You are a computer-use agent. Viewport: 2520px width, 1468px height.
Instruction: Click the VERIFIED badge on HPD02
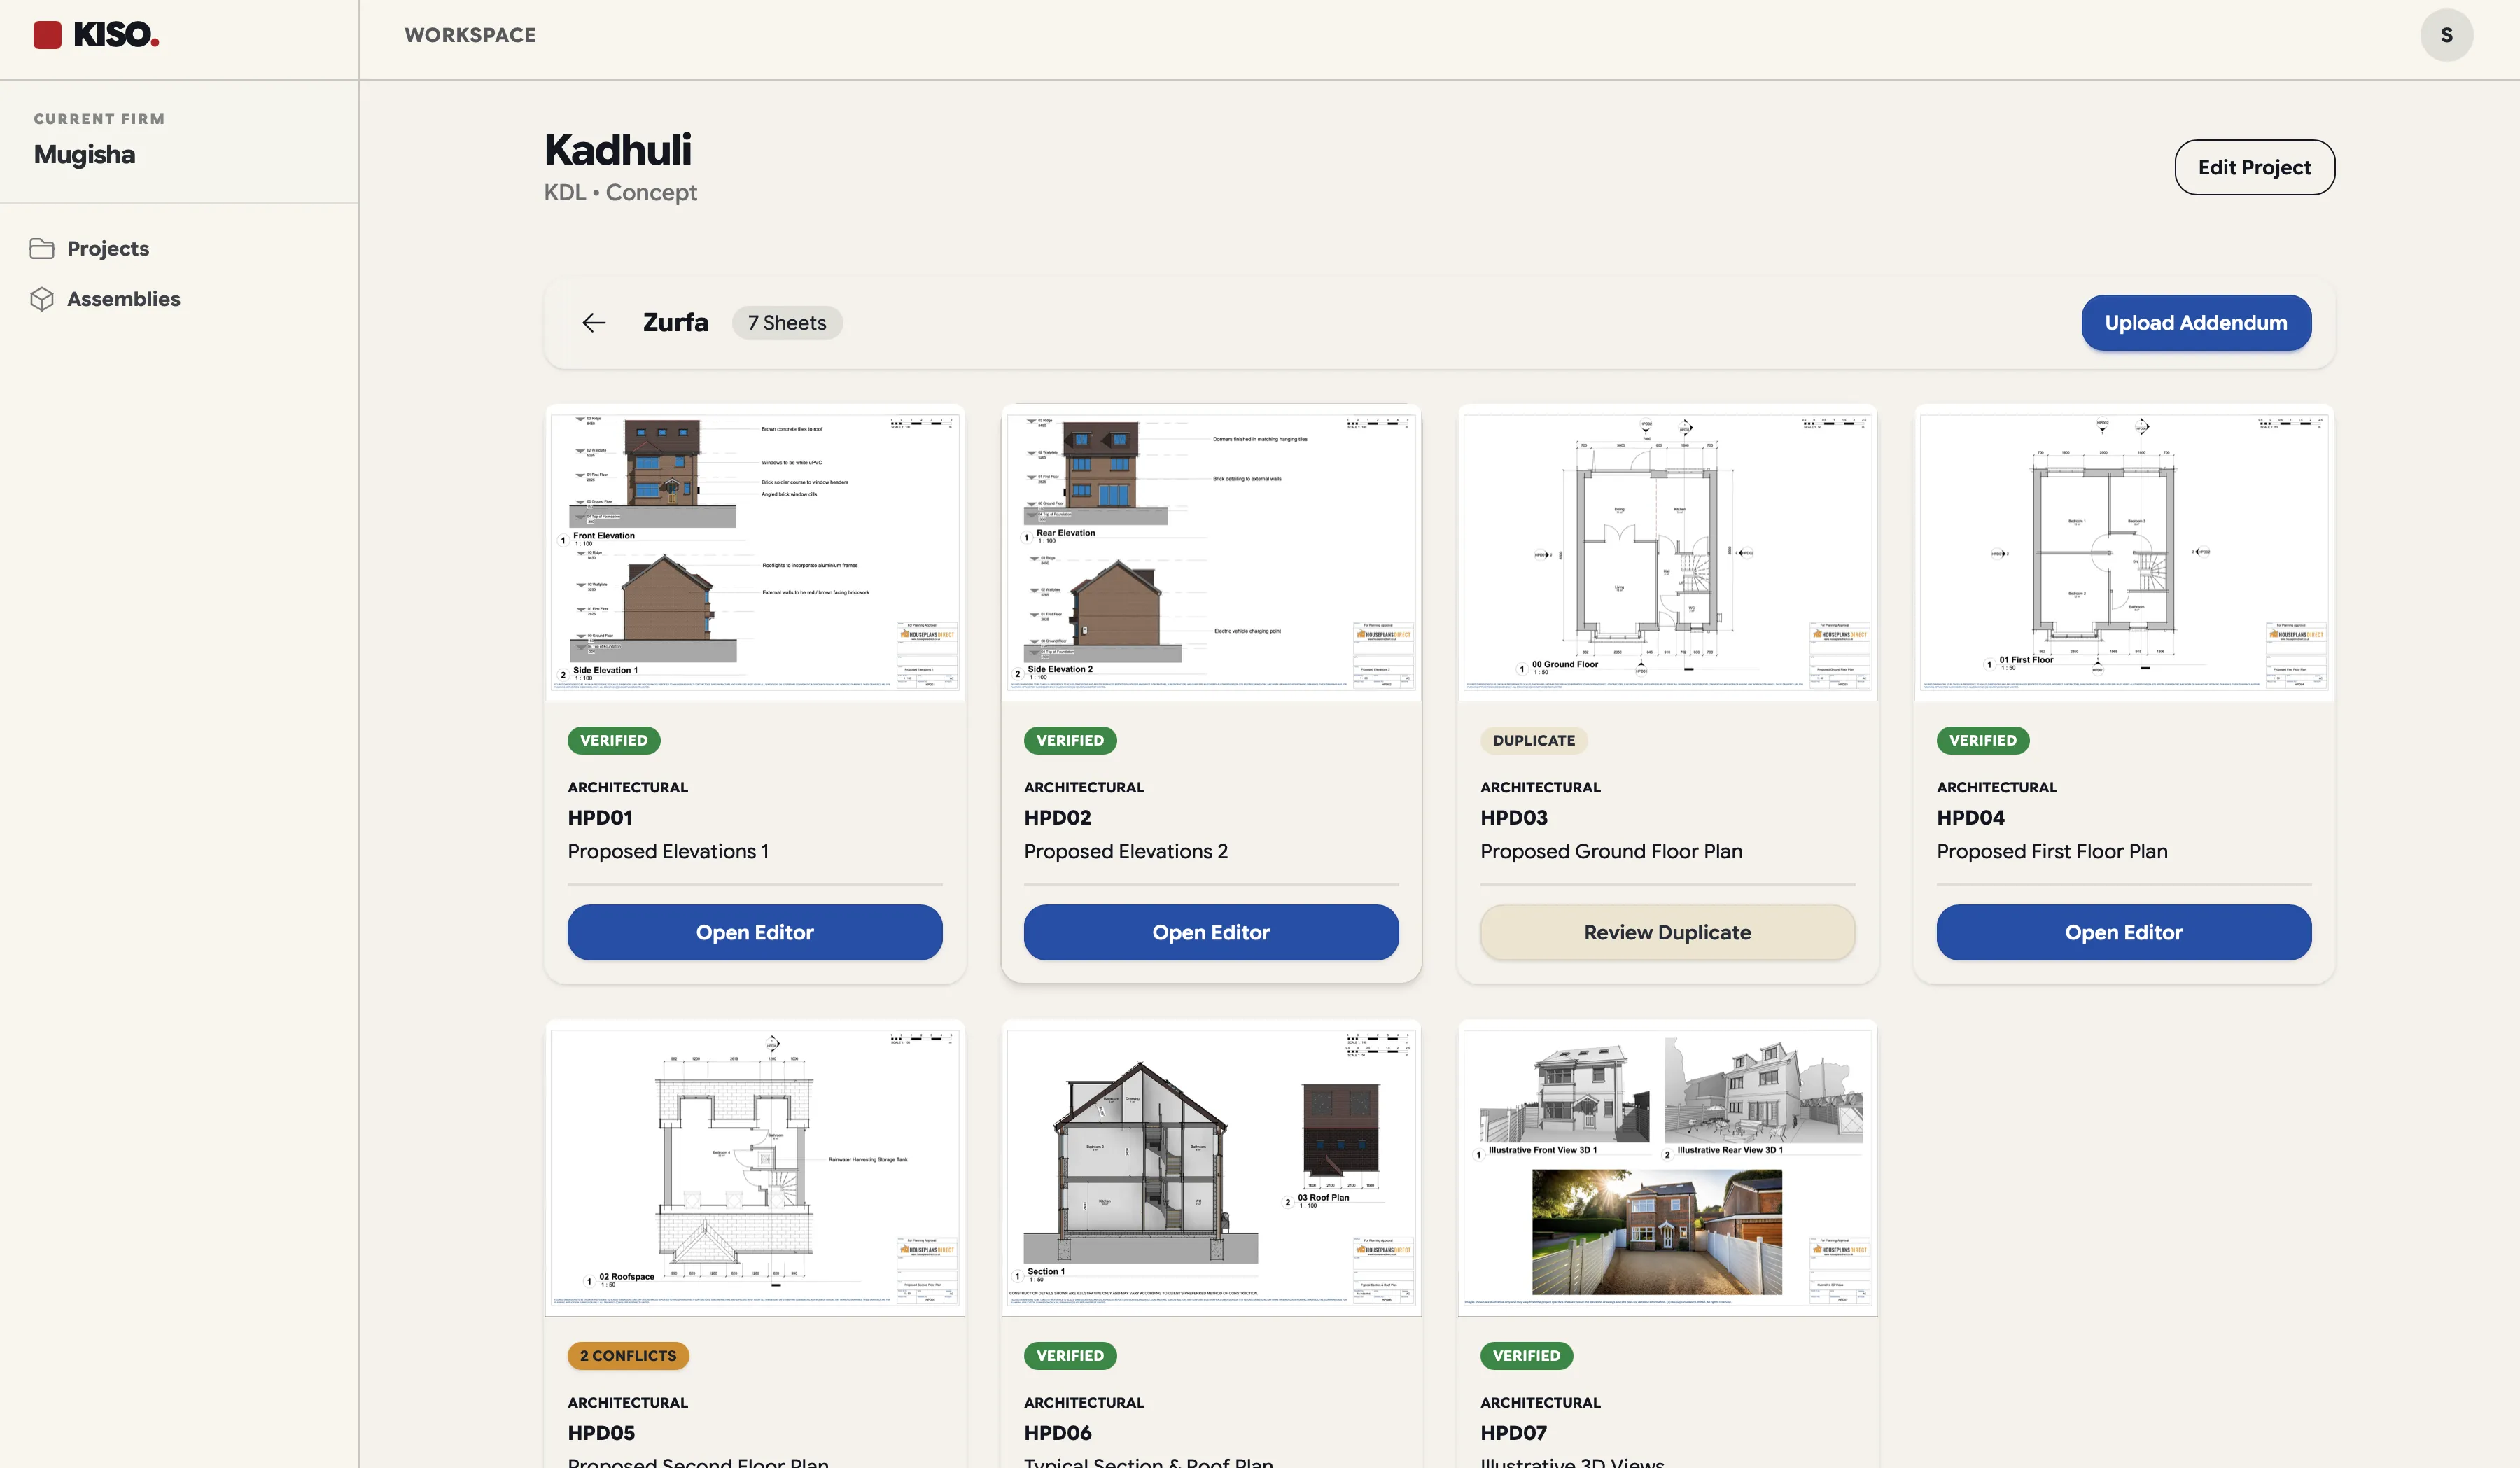pyautogui.click(x=1070, y=740)
